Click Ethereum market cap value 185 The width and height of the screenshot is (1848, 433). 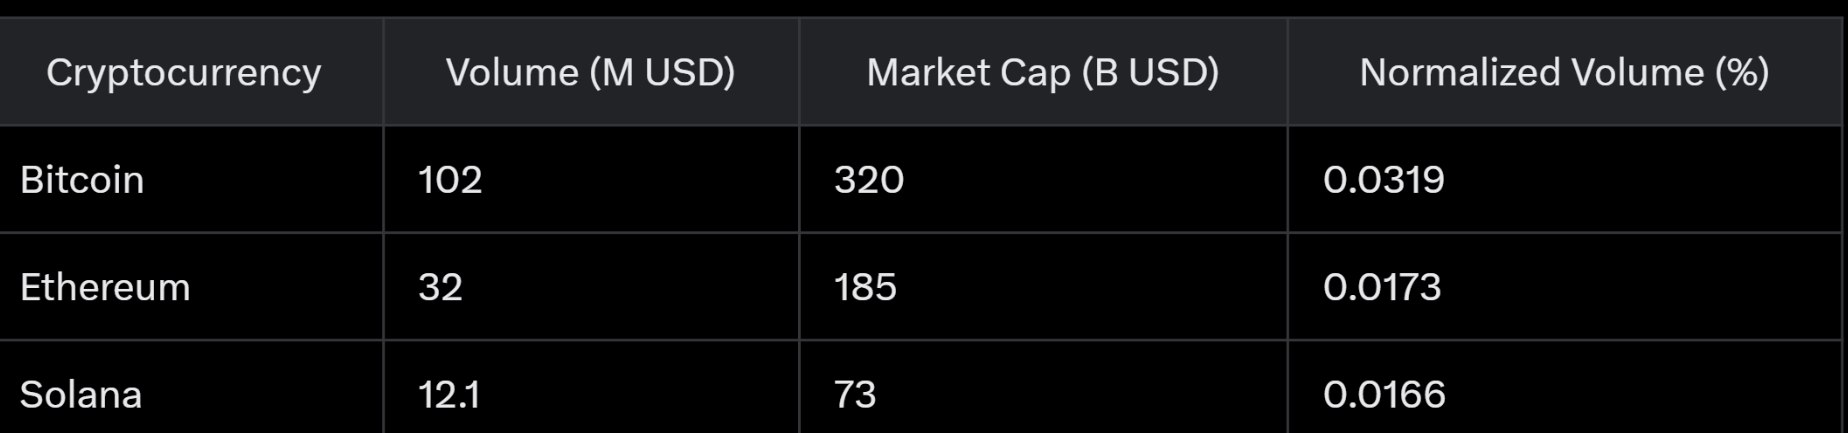click(865, 287)
